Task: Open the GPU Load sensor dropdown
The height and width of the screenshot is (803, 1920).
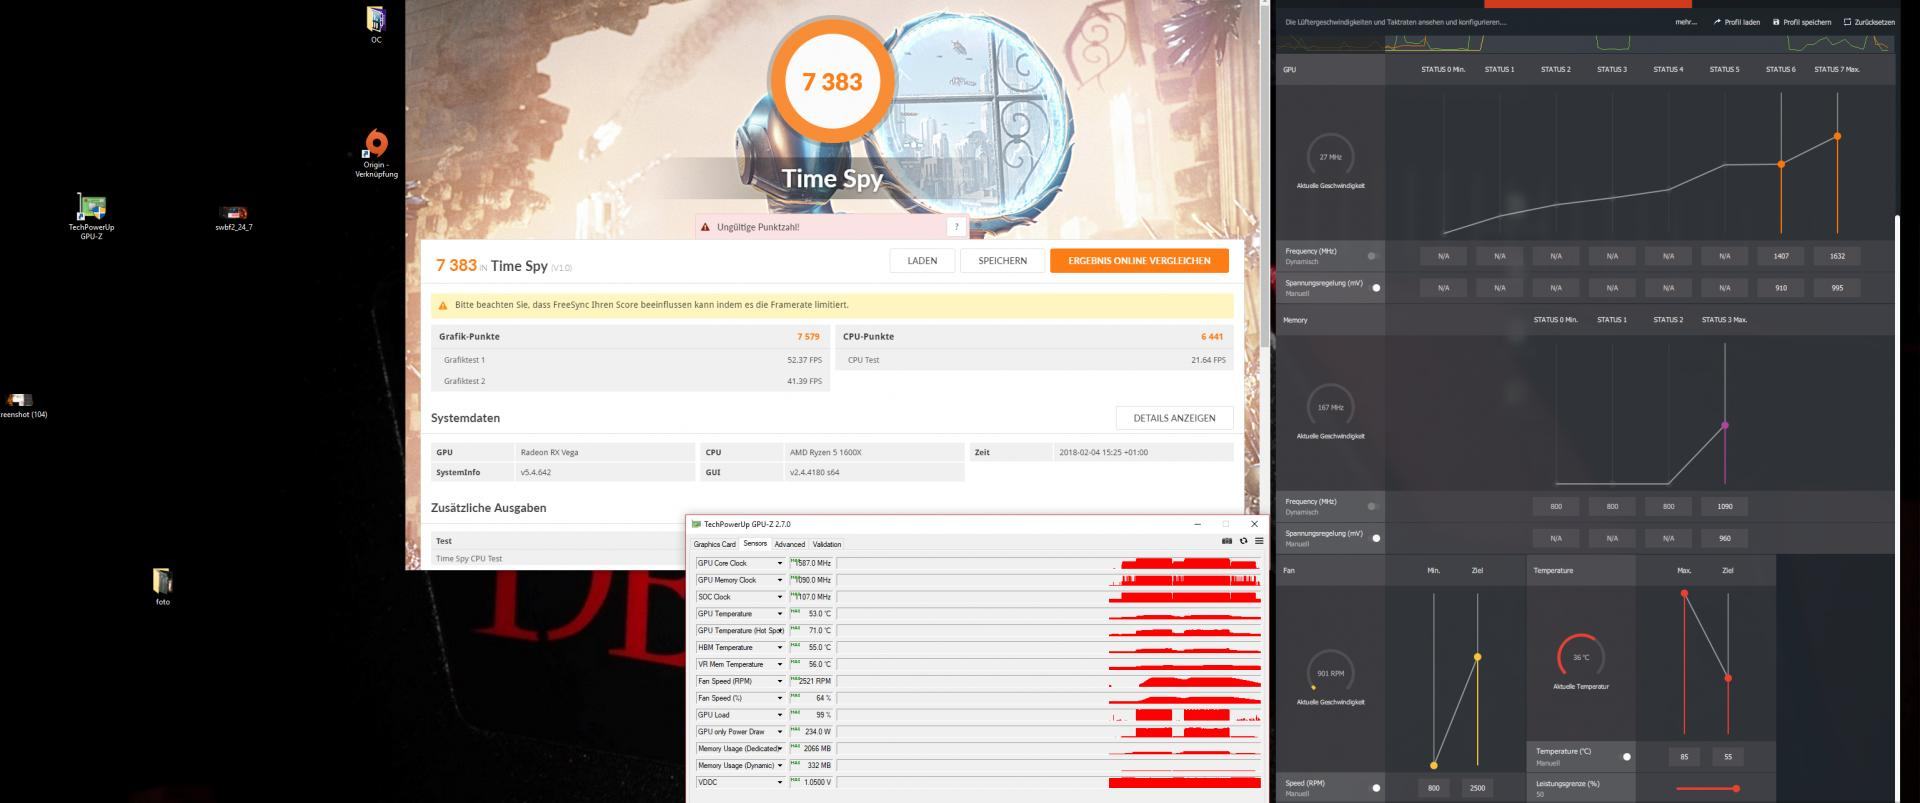Action: pyautogui.click(x=780, y=715)
